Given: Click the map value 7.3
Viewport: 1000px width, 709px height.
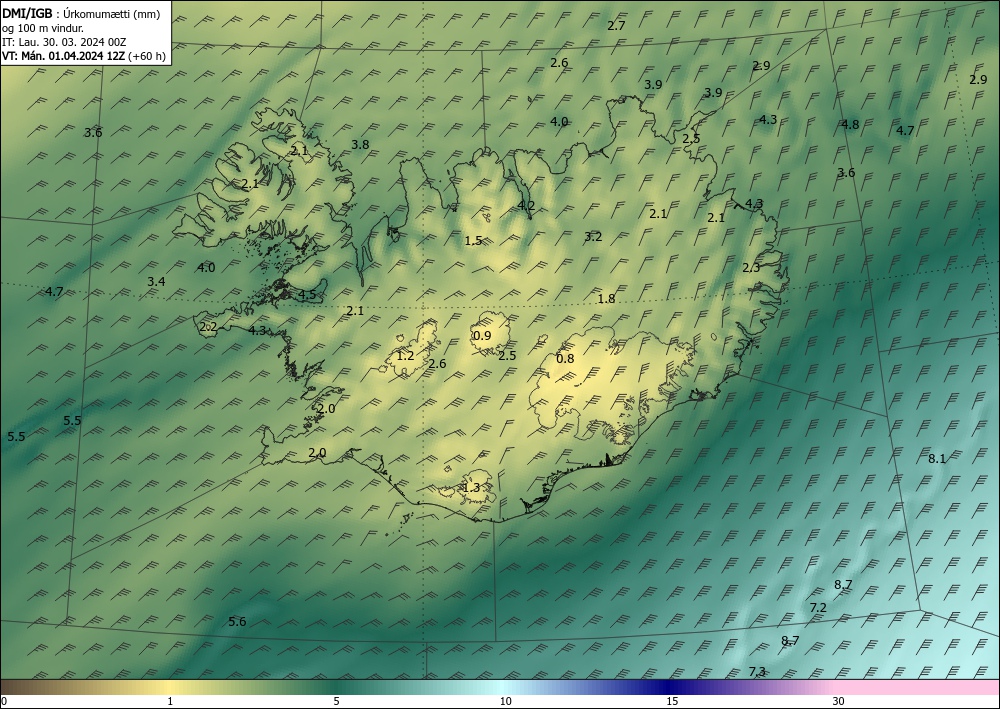Looking at the screenshot, I should tap(757, 671).
